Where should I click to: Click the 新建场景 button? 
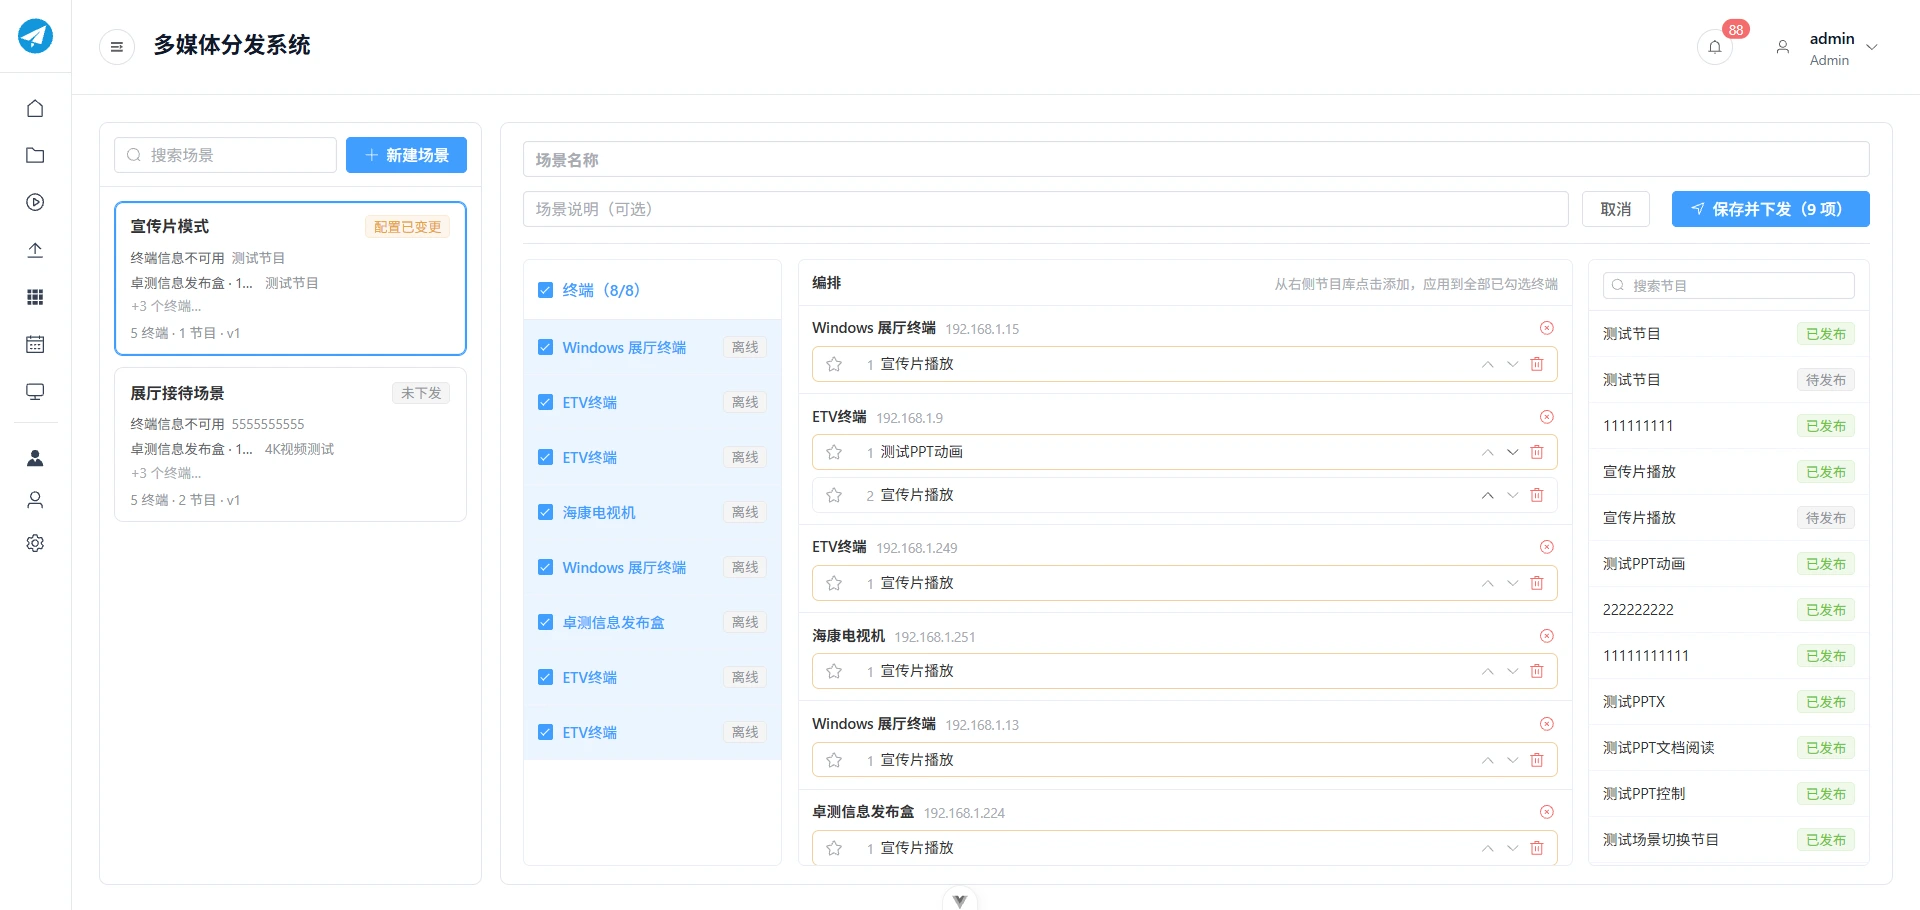pyautogui.click(x=406, y=155)
